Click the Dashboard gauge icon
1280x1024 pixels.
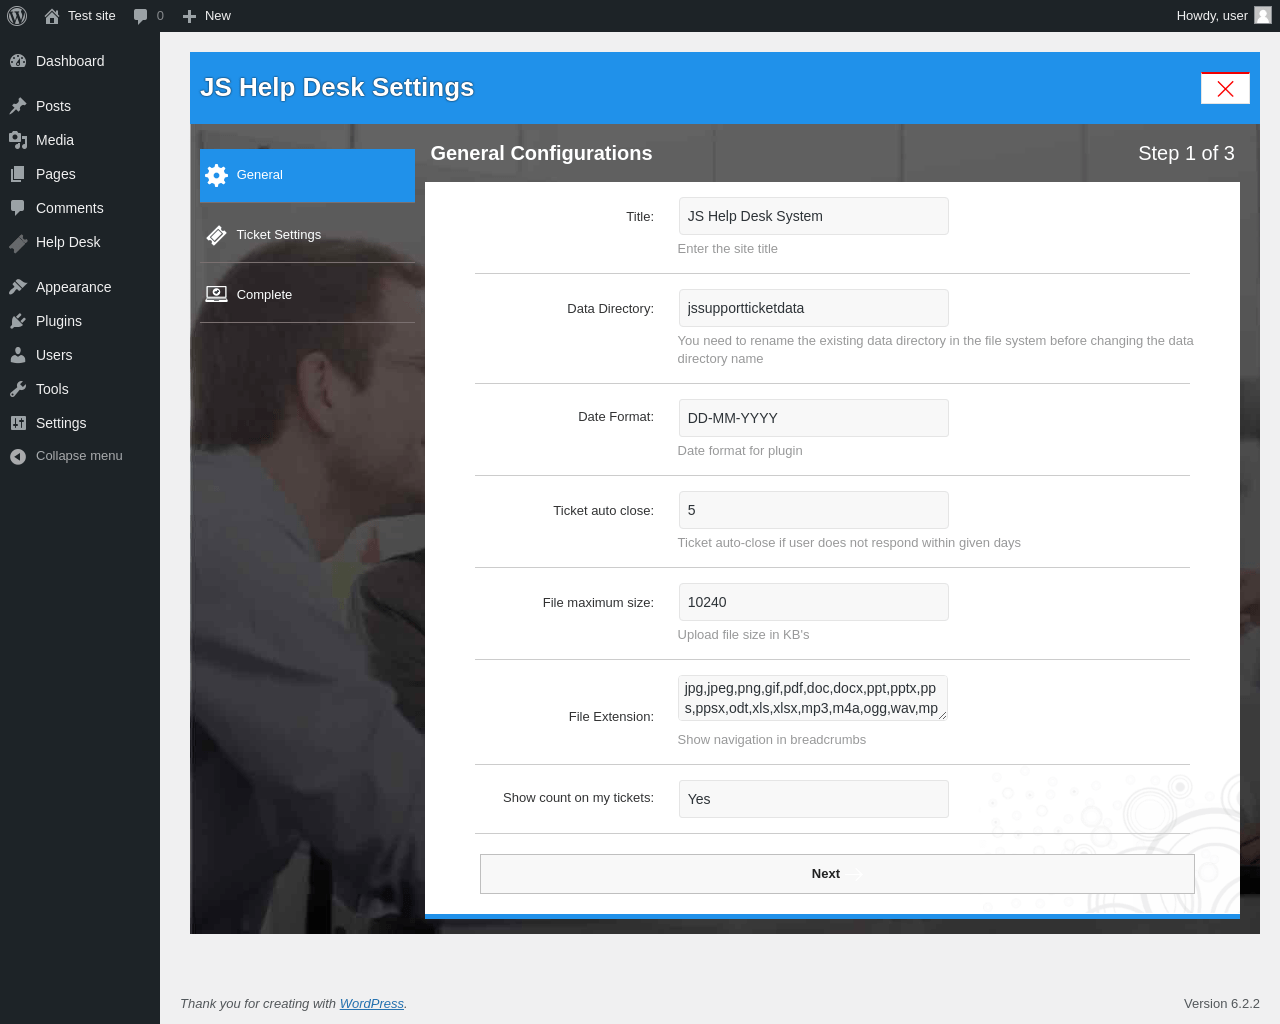(18, 61)
